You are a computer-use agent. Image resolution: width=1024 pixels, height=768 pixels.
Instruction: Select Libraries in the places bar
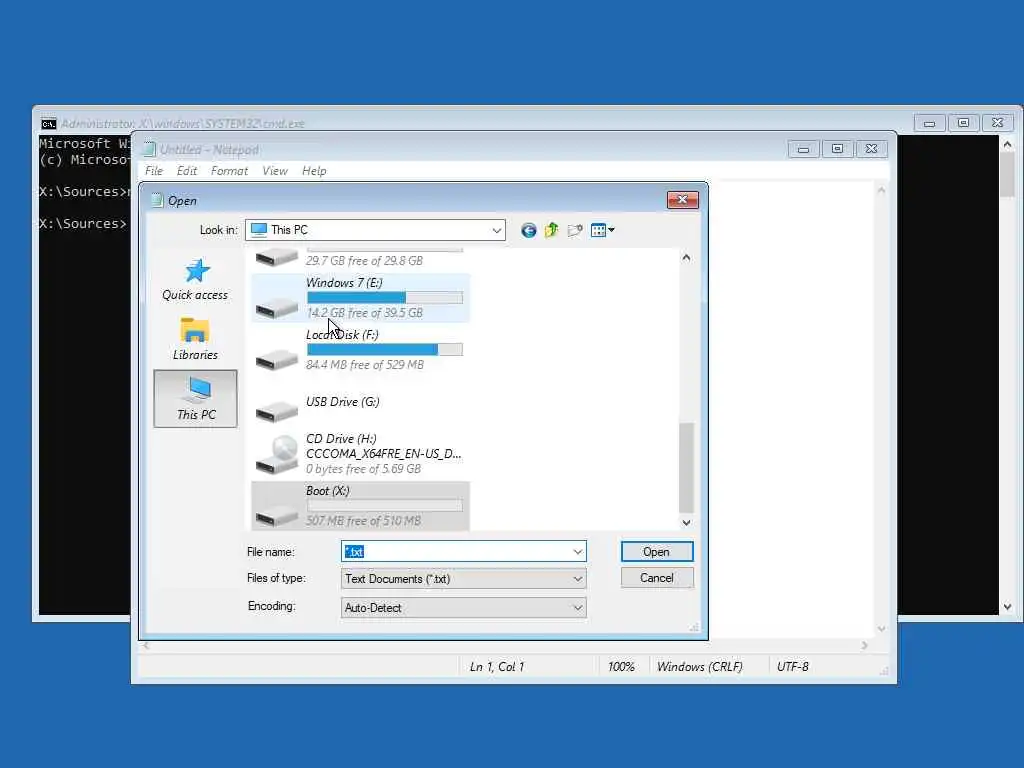pyautogui.click(x=195, y=339)
